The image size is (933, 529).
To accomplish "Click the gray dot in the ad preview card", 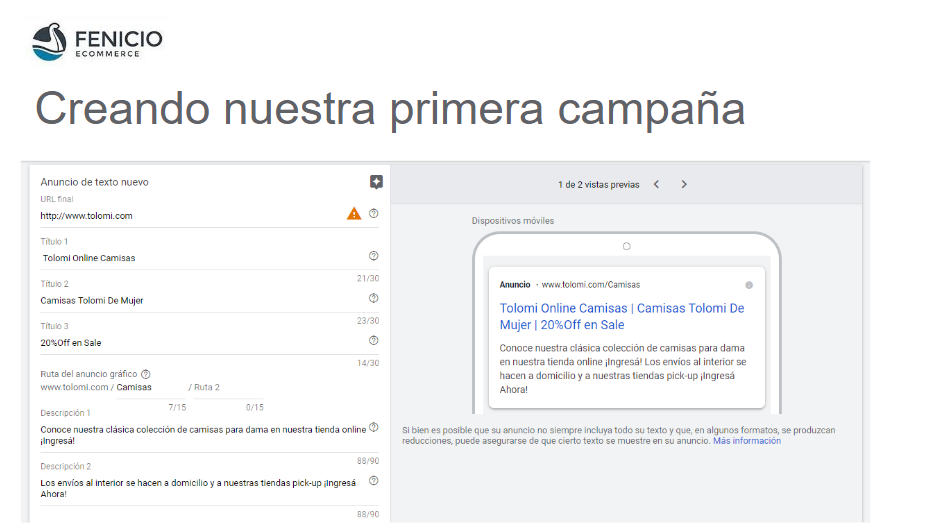I will pyautogui.click(x=749, y=285).
